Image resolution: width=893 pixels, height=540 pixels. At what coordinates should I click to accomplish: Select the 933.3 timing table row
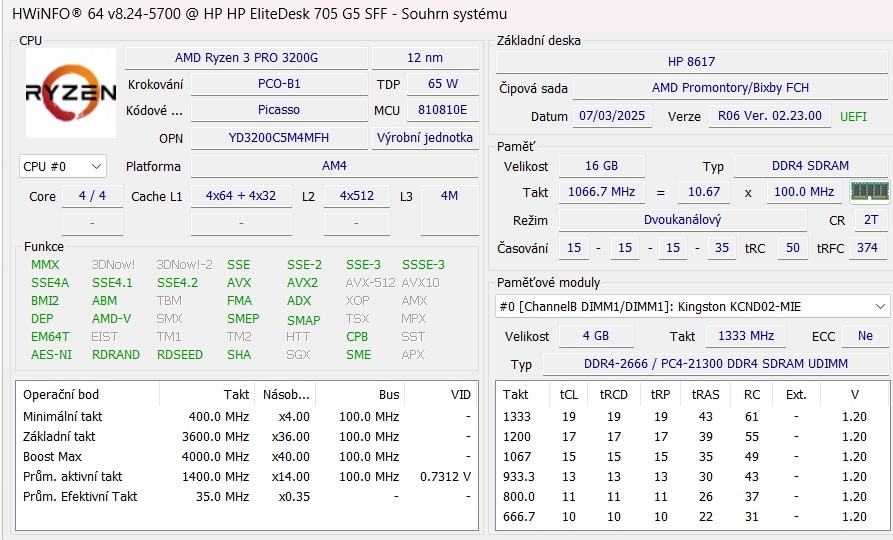[x=692, y=476]
